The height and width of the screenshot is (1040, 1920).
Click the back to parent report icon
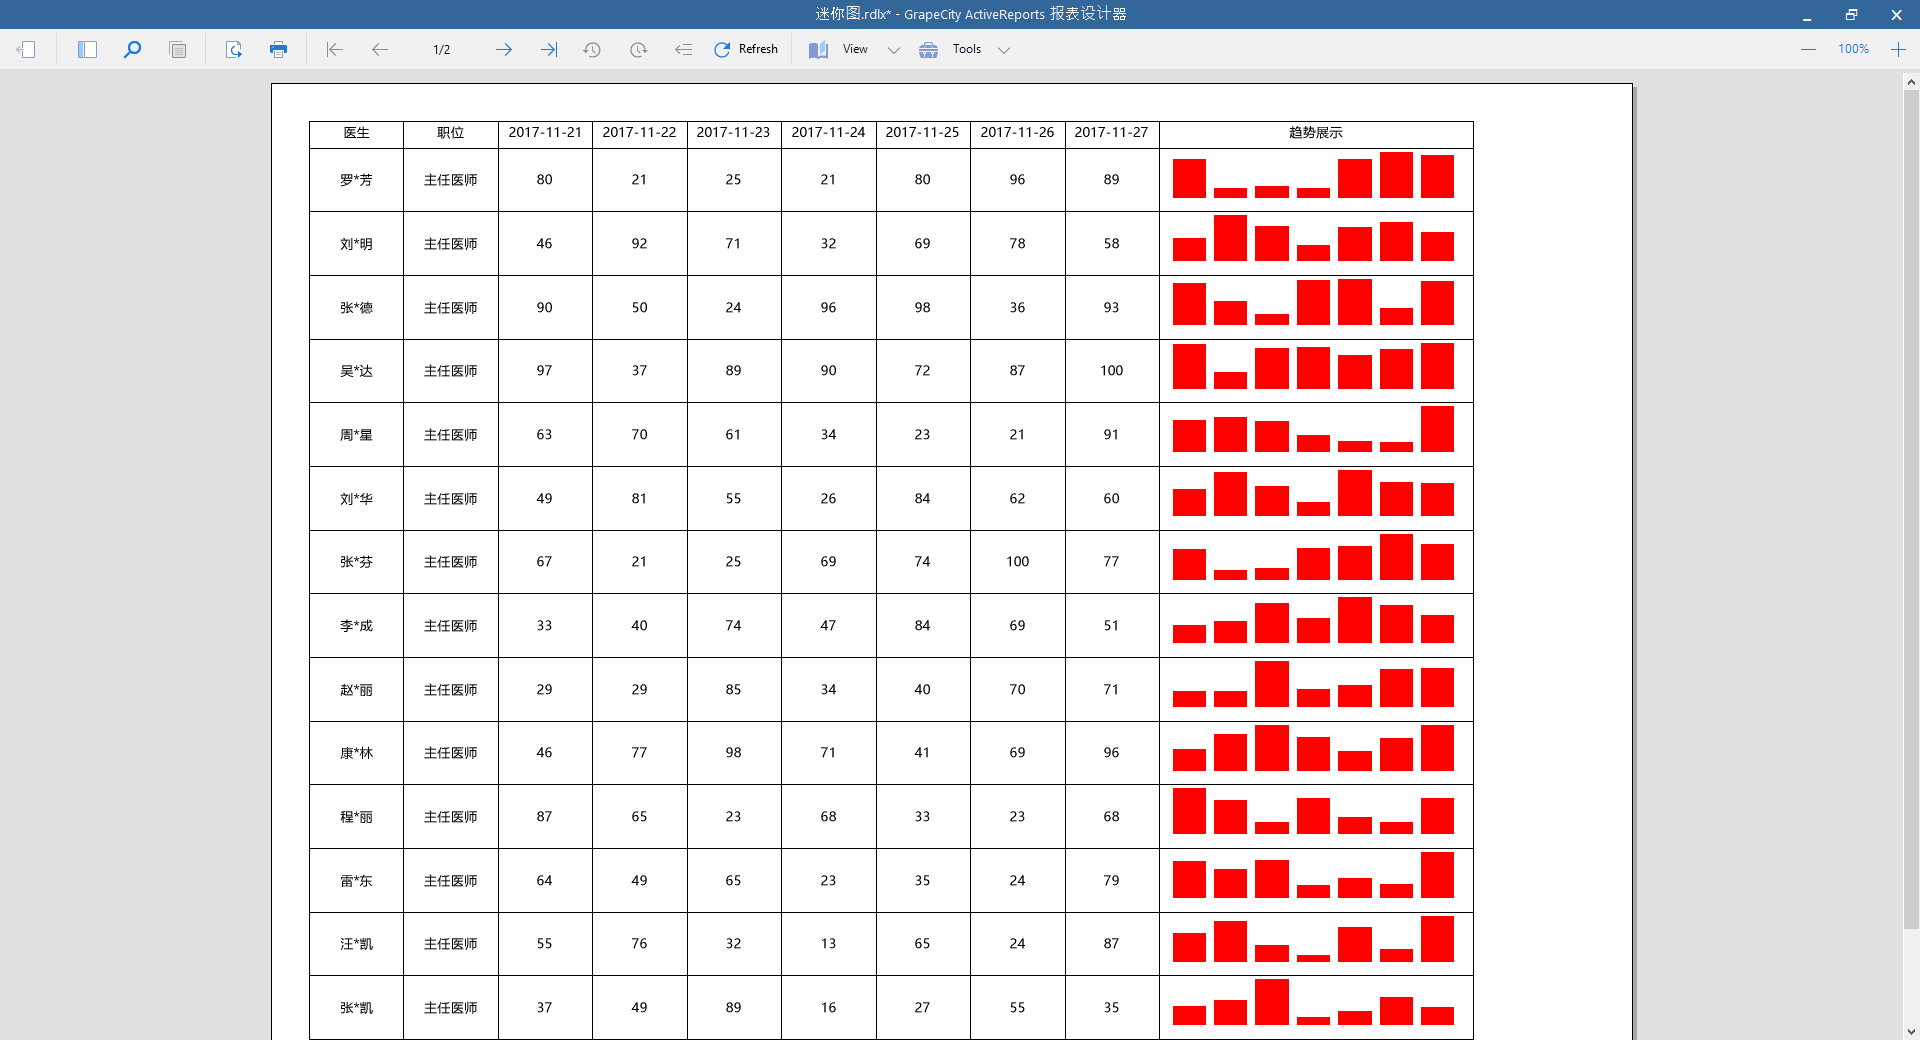point(683,49)
